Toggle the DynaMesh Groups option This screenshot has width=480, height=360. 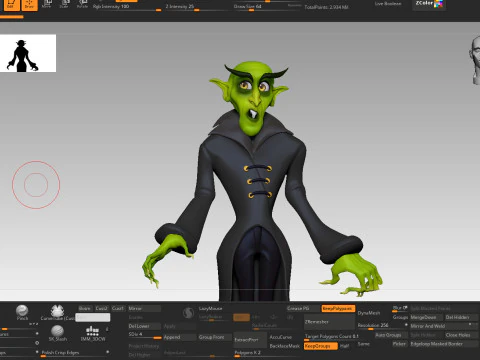[x=400, y=317]
